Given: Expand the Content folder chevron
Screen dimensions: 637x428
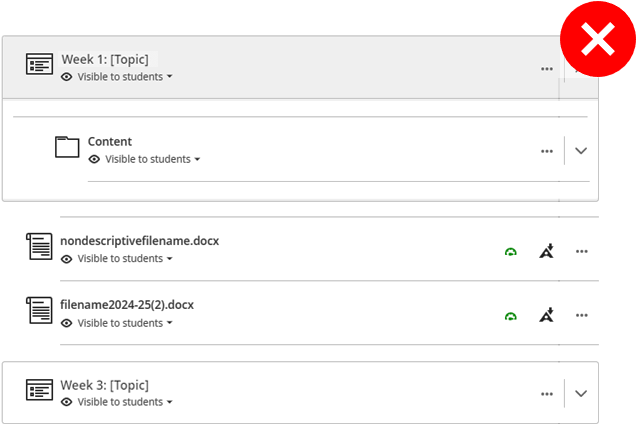Looking at the screenshot, I should [581, 151].
